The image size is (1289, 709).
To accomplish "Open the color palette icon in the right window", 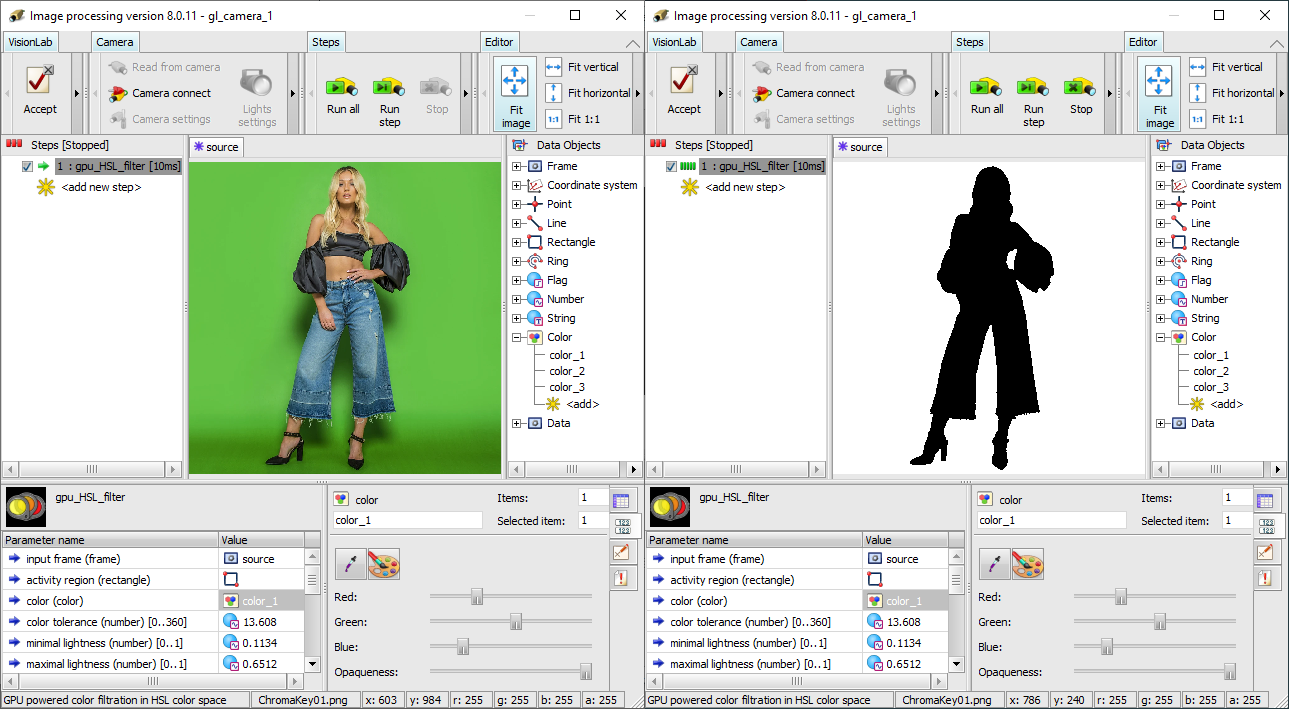I will point(1027,564).
